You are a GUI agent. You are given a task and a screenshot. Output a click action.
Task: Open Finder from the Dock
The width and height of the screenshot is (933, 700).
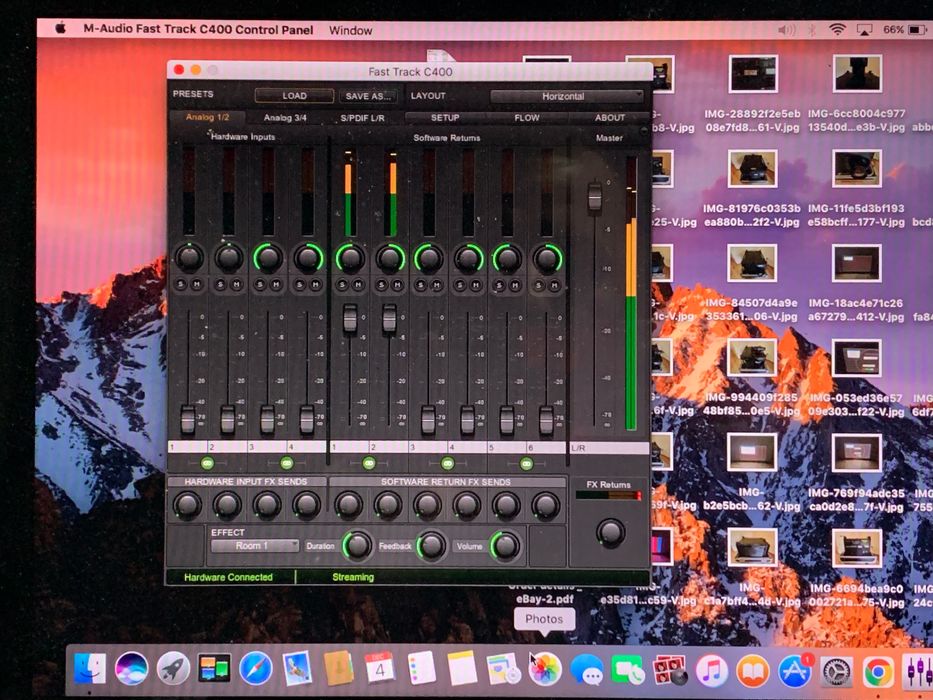point(90,669)
